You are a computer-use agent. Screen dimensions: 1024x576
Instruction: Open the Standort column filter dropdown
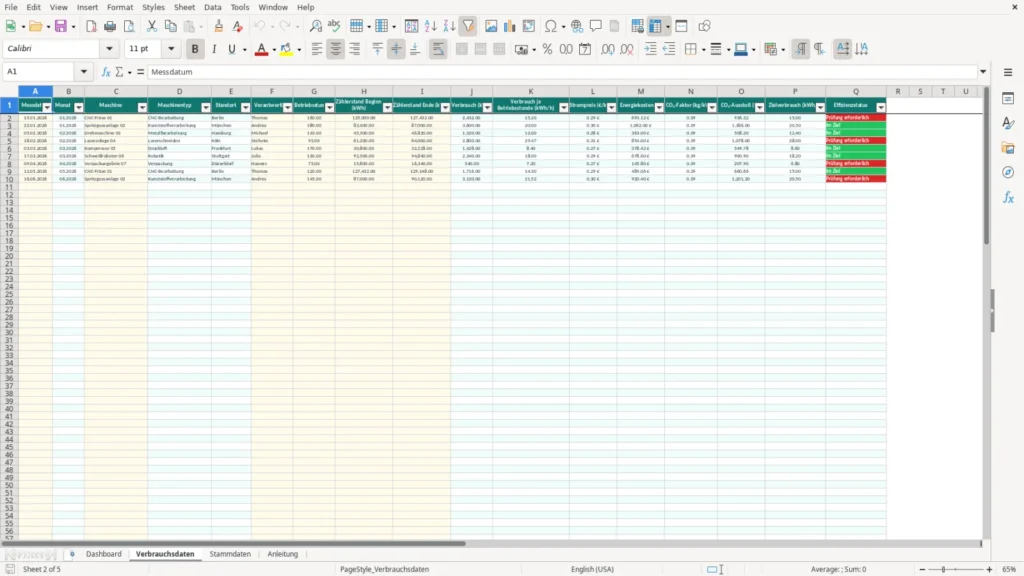[246, 107]
